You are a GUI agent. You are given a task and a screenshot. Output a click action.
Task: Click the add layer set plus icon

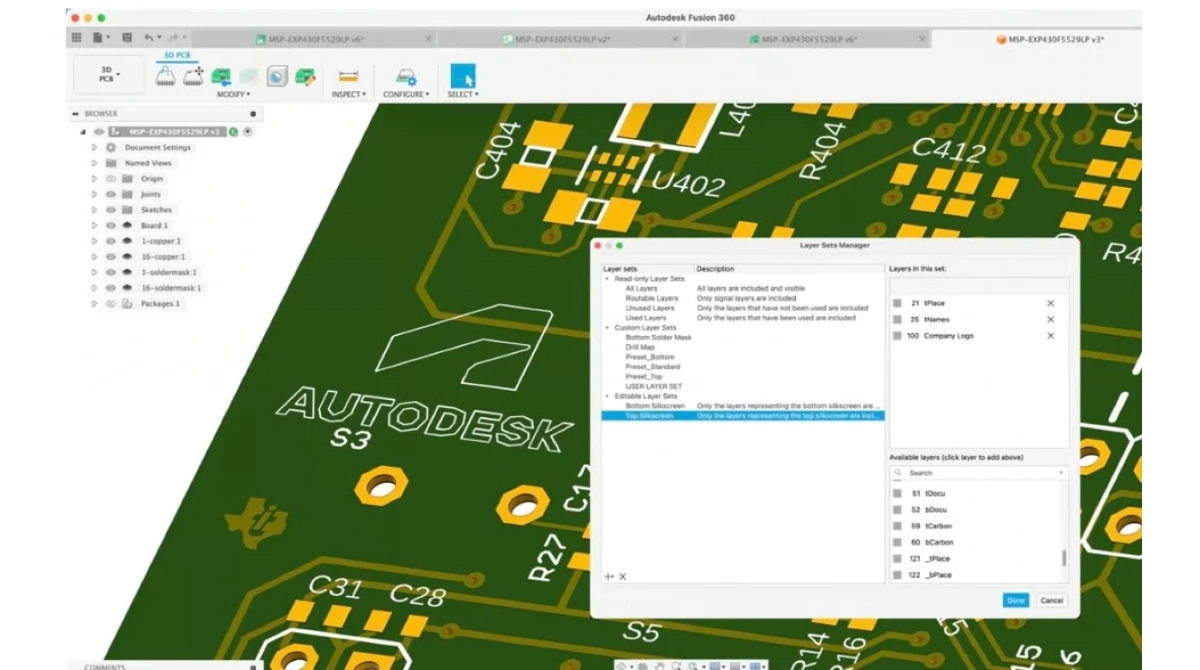point(608,577)
